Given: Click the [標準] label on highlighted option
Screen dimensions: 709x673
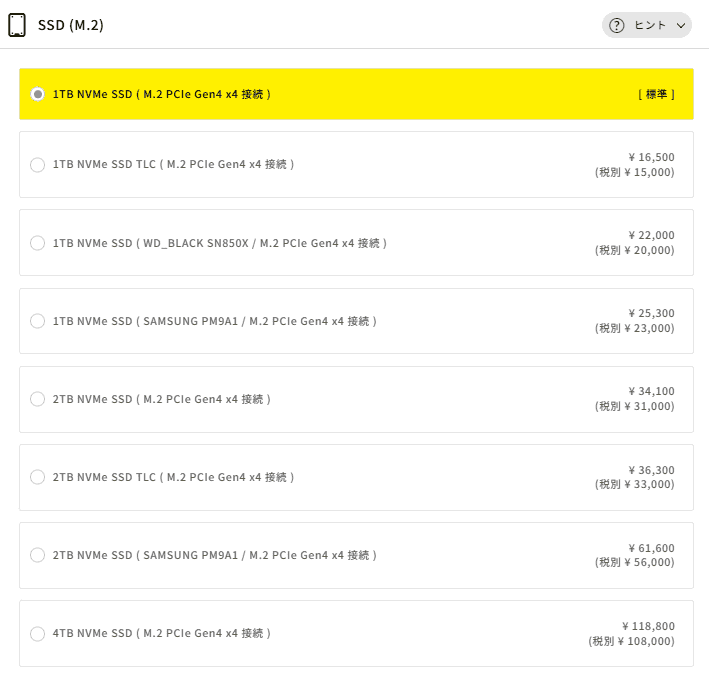Looking at the screenshot, I should [656, 94].
